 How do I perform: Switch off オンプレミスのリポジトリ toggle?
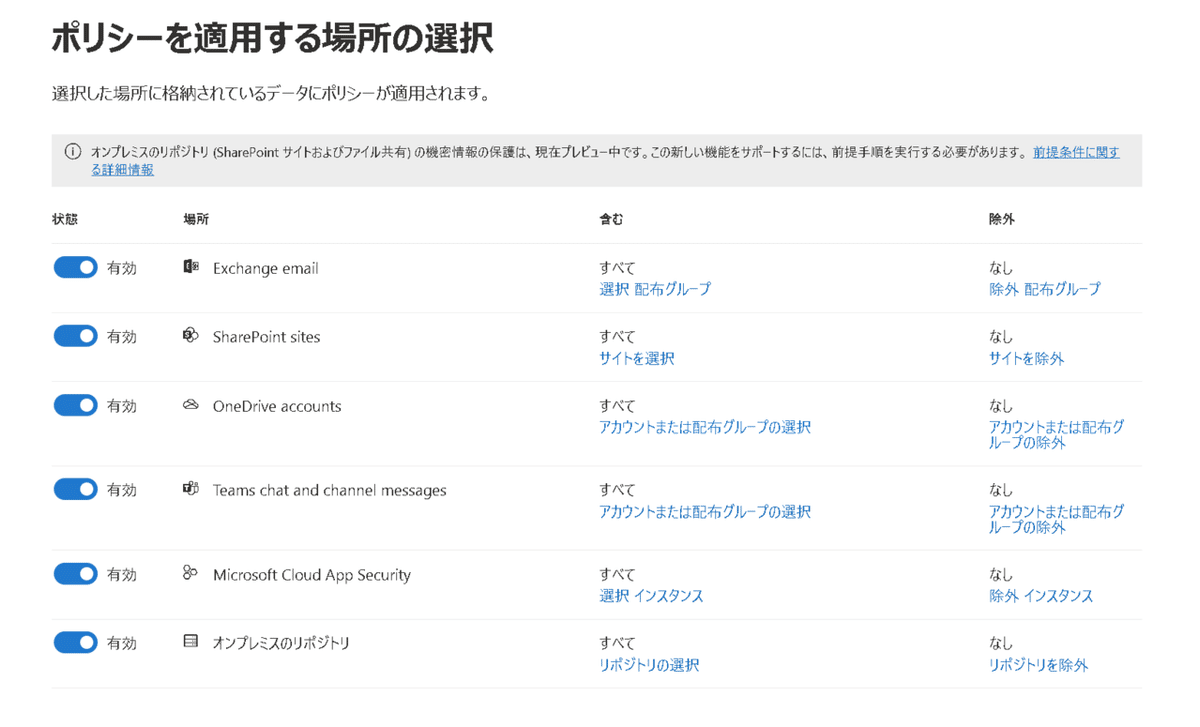coord(76,643)
